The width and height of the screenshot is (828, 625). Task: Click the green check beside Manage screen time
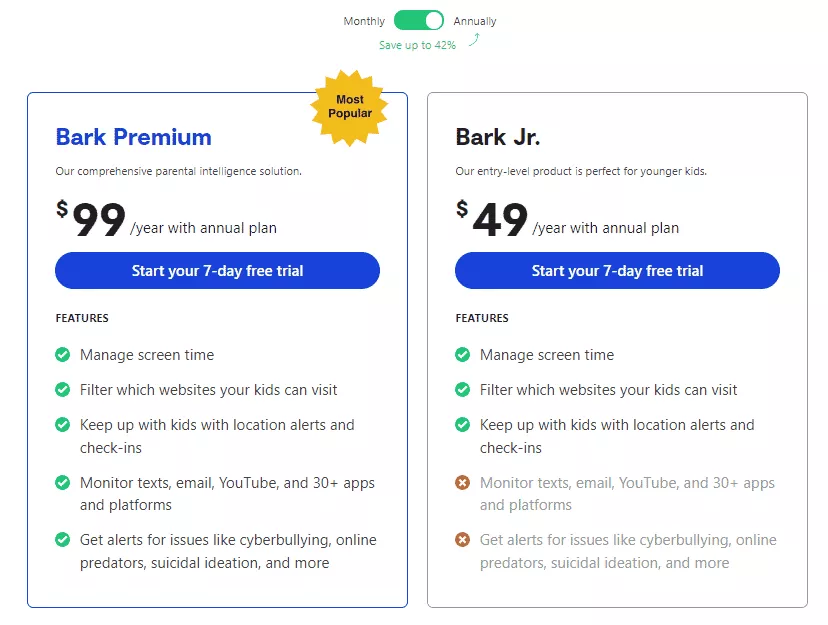62,354
